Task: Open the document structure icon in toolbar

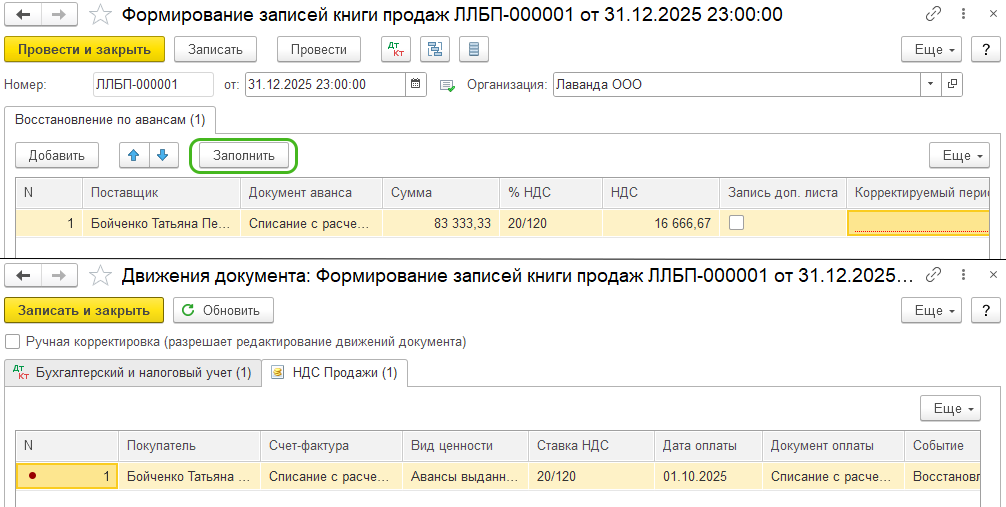Action: (434, 49)
